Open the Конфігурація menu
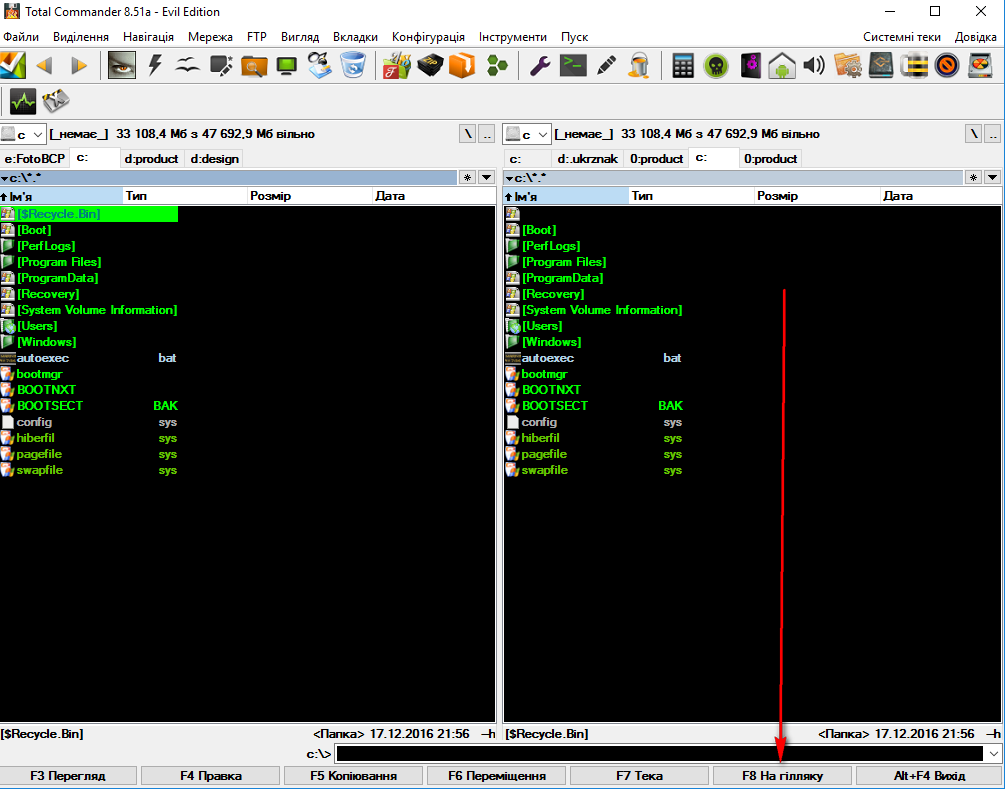This screenshot has height=789, width=1005. (x=428, y=37)
